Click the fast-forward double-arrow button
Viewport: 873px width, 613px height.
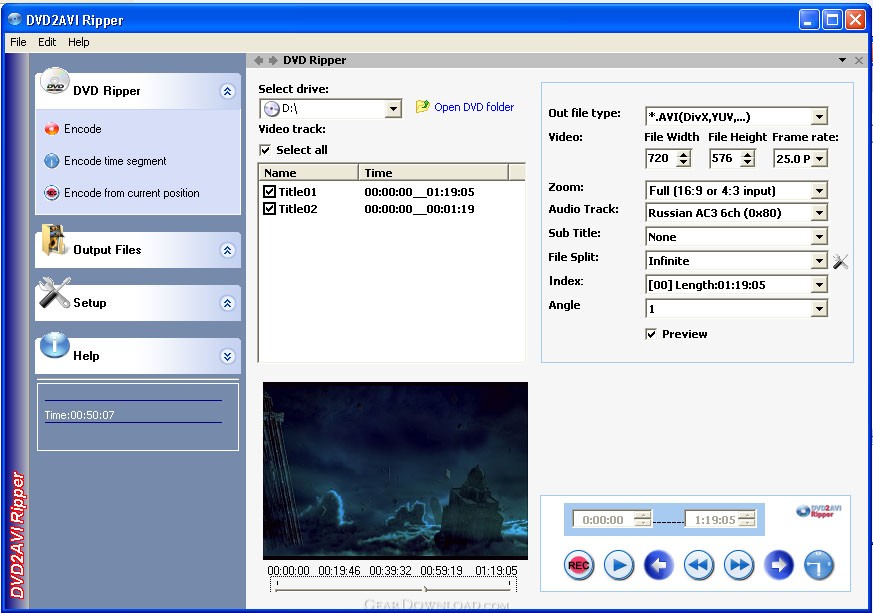(x=739, y=565)
